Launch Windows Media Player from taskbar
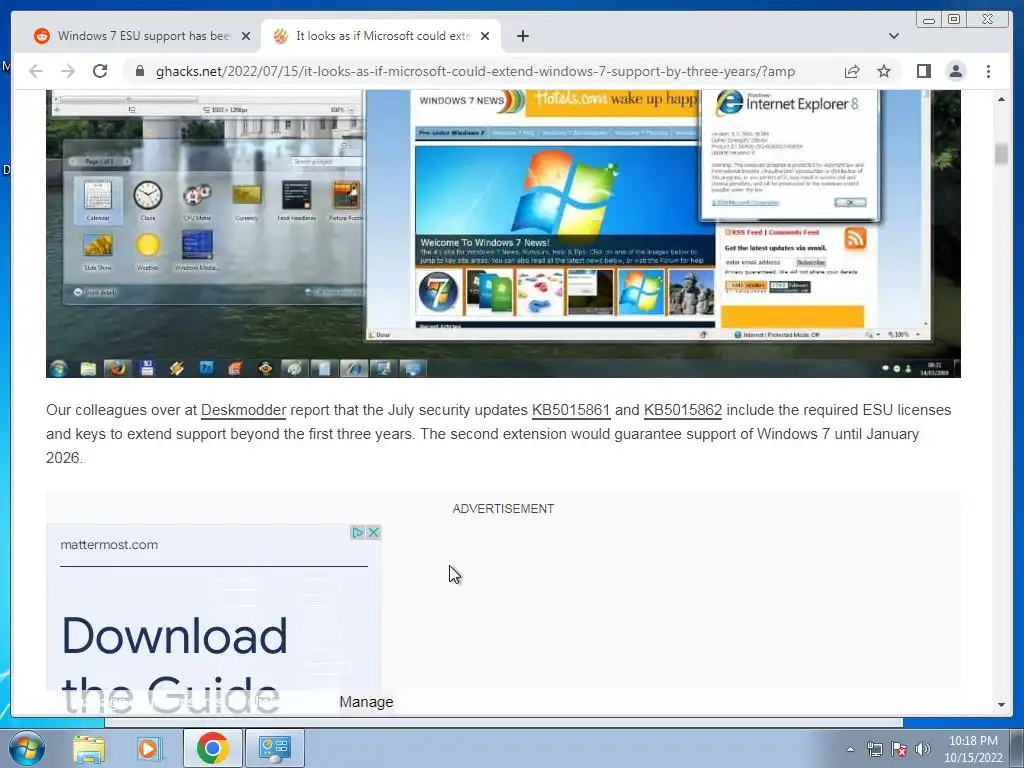Screen dimensions: 1024x768 148,748
